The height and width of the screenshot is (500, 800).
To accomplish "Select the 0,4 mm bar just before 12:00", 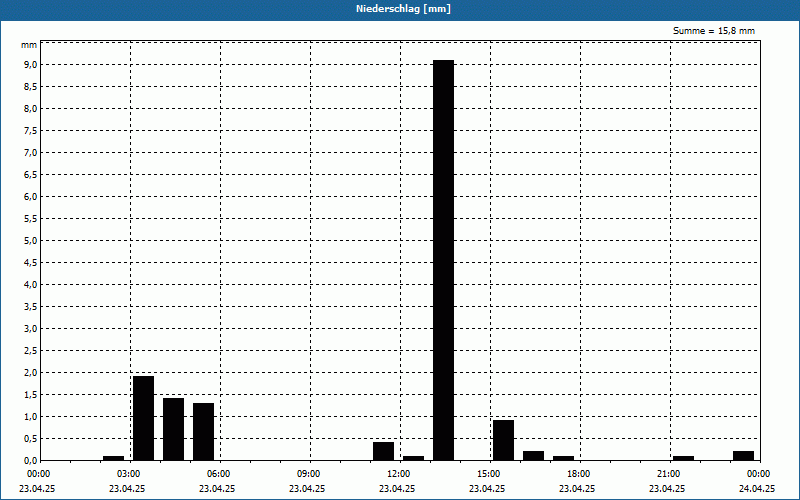I will click(384, 451).
